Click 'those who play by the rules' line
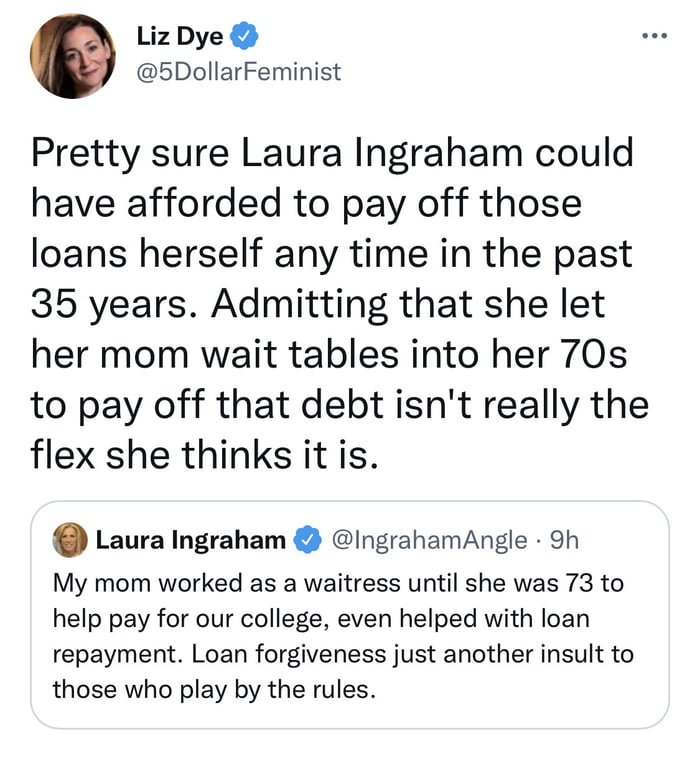Viewport: 700px width, 757px height. (x=214, y=690)
